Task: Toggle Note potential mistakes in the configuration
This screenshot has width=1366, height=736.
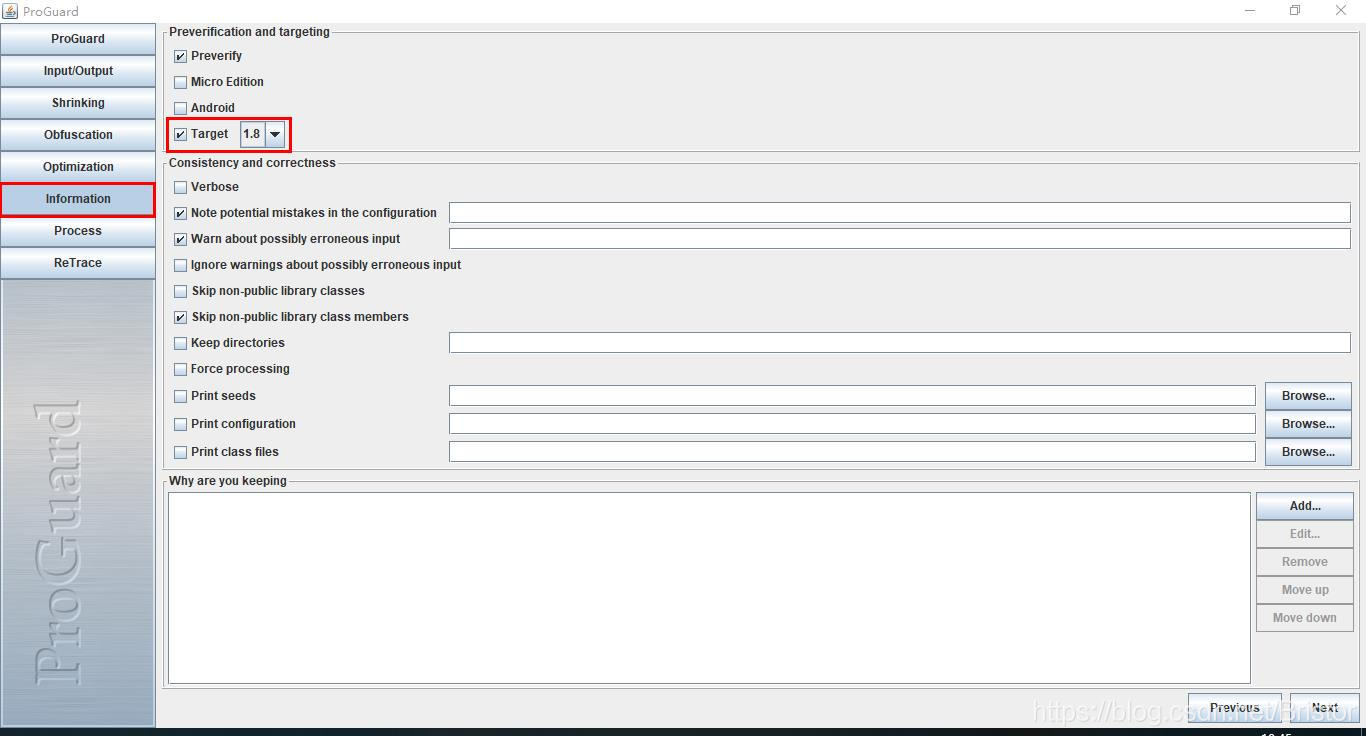Action: (180, 214)
